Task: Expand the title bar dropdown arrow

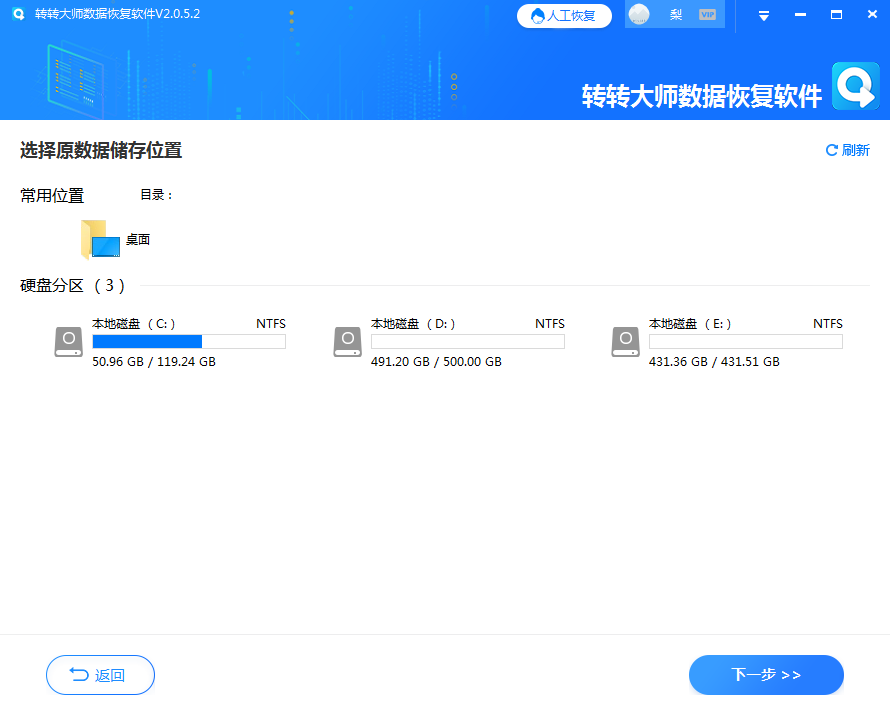Action: click(x=762, y=15)
